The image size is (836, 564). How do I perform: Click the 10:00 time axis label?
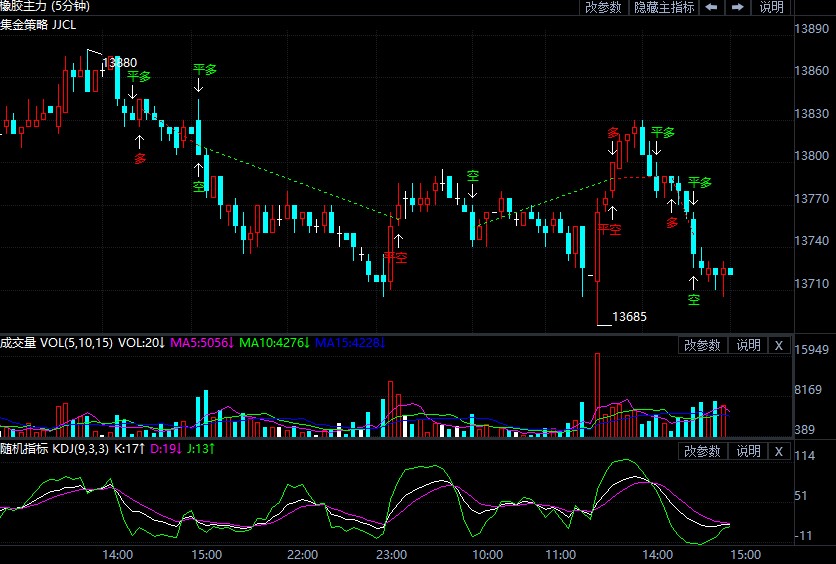tap(487, 555)
